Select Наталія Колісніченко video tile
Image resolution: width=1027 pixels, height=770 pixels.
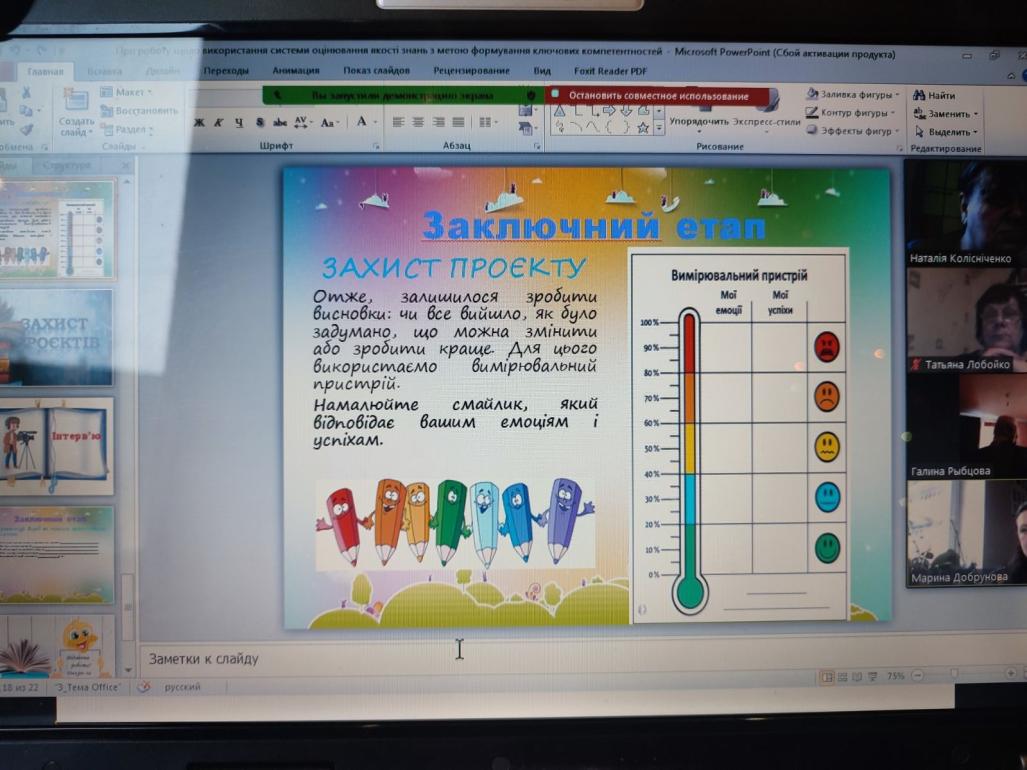[x=965, y=213]
